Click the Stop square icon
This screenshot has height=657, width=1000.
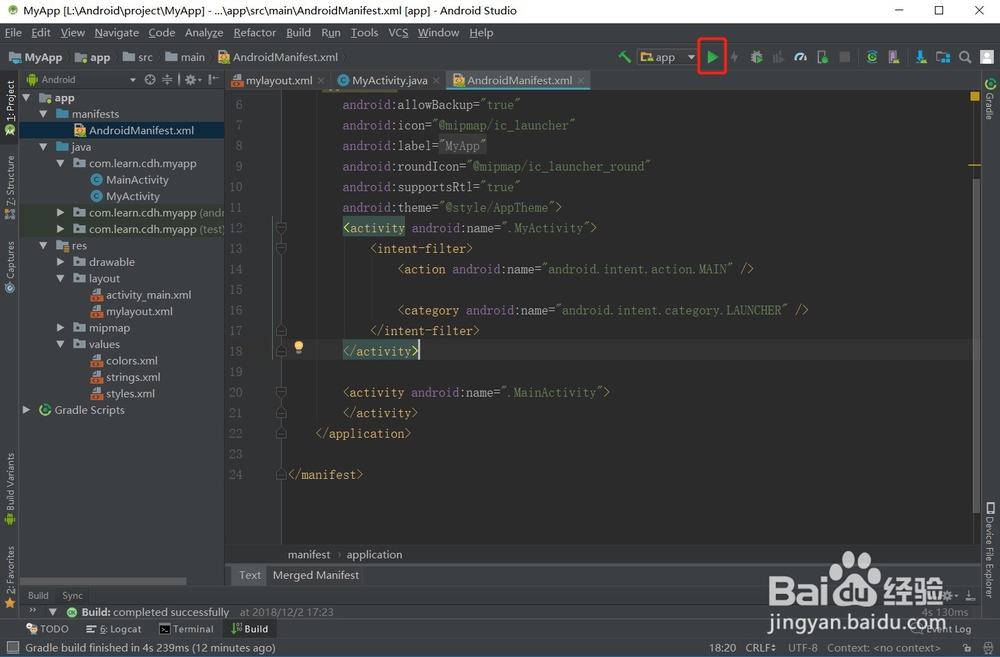click(844, 57)
